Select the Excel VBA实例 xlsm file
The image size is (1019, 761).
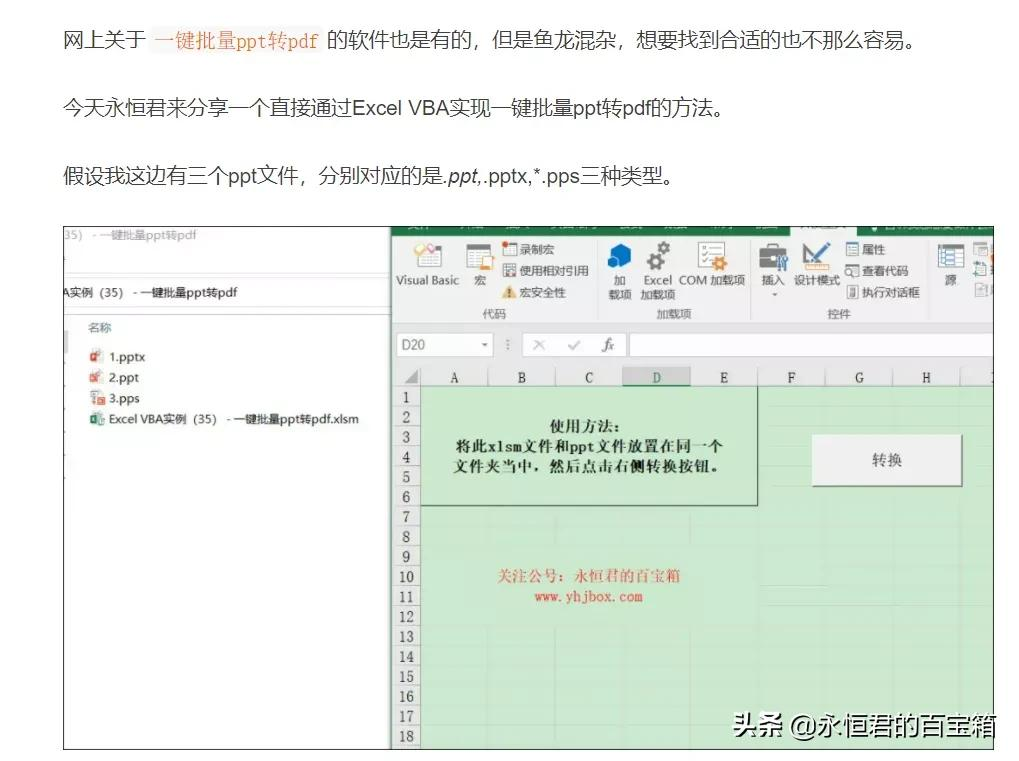(x=224, y=419)
